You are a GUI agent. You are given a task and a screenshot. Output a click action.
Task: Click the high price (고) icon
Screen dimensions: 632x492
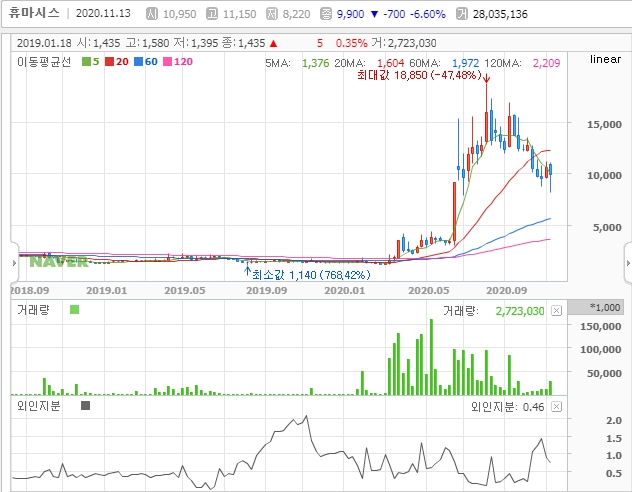click(x=212, y=14)
